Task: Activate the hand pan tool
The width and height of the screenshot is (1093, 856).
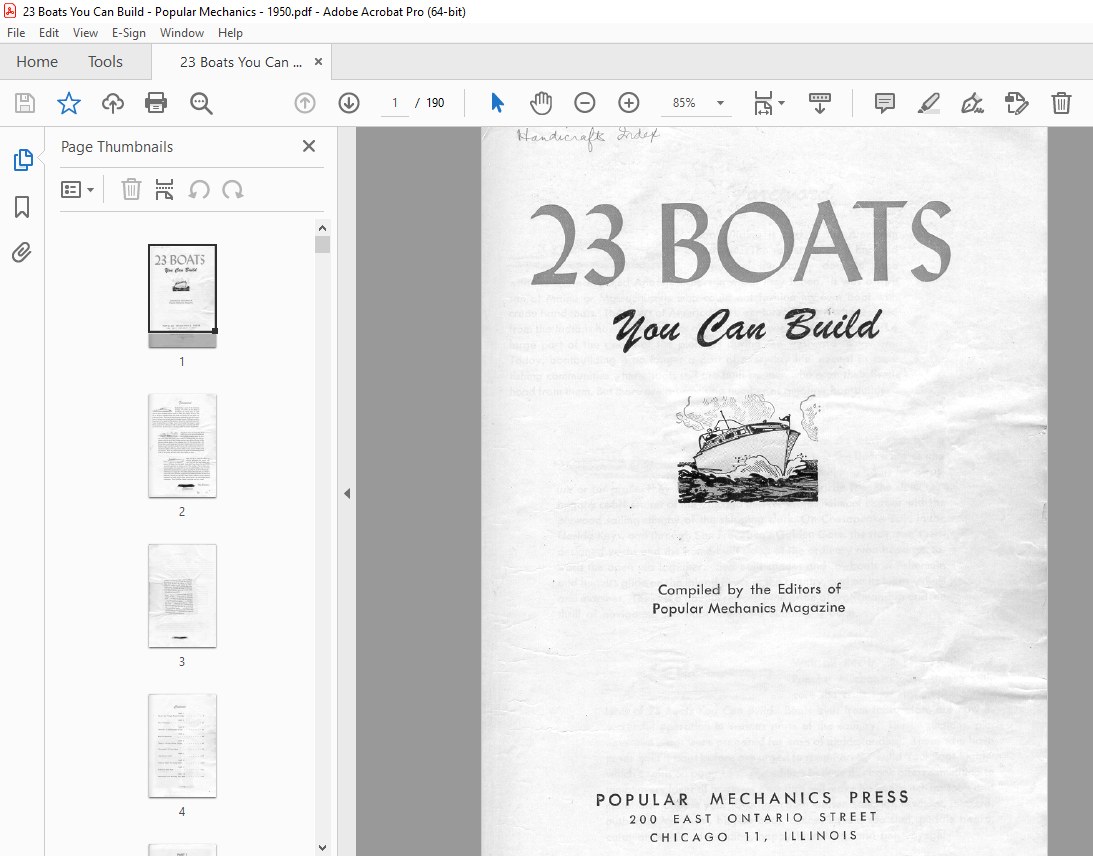Action: click(x=540, y=103)
